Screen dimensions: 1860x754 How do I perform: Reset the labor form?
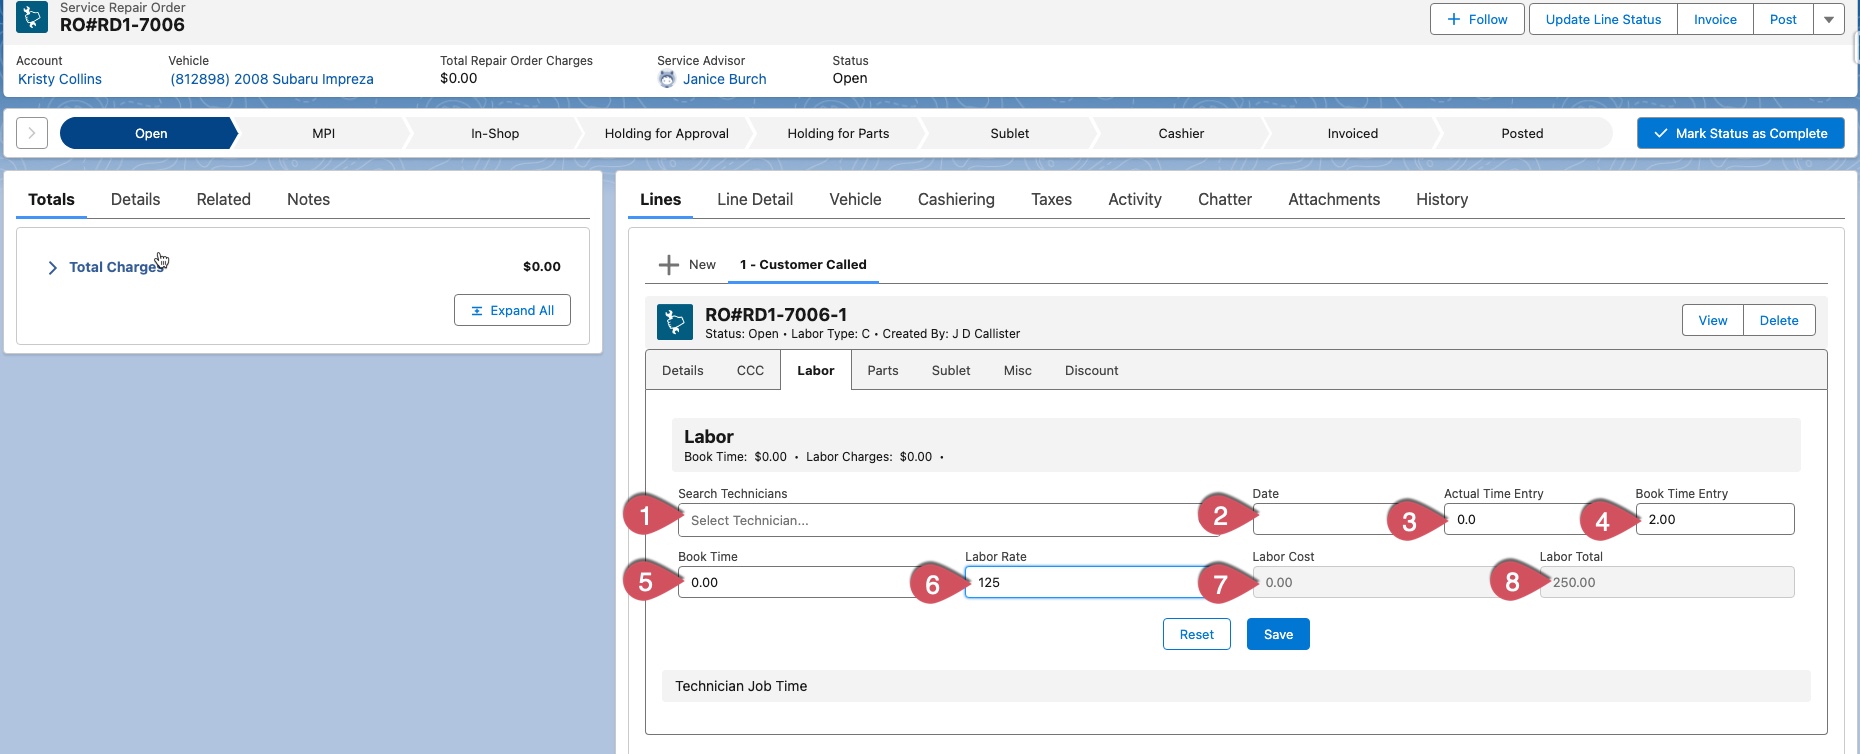pyautogui.click(x=1197, y=634)
